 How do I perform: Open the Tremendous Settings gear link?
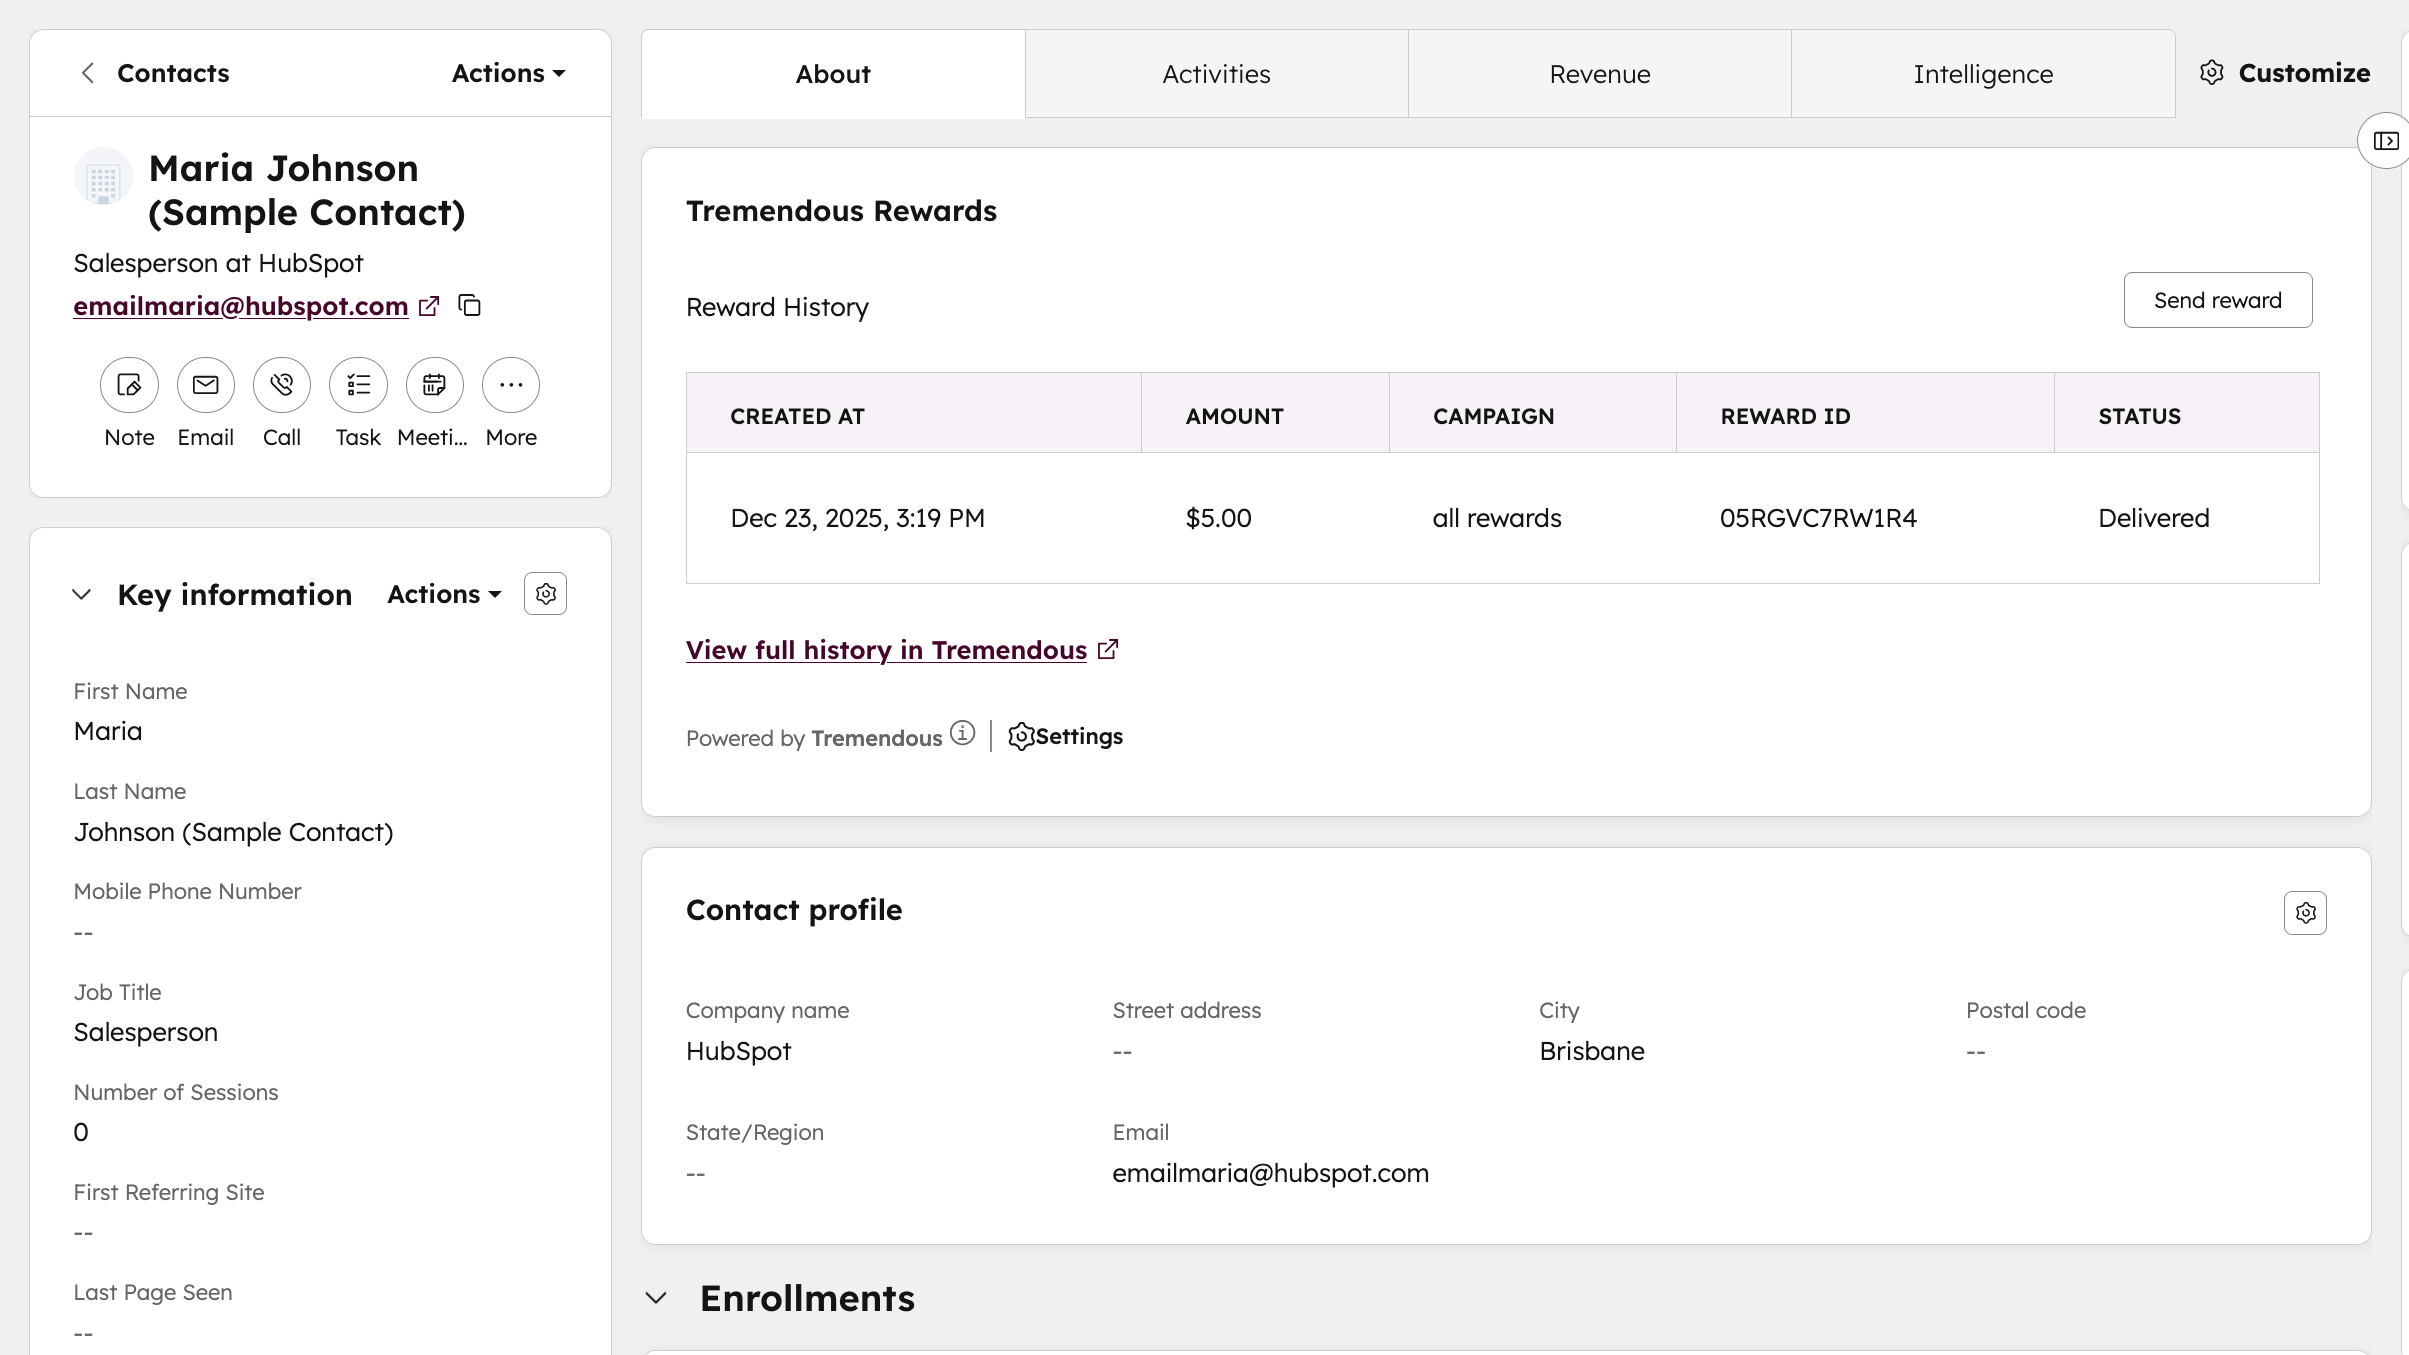[1065, 736]
